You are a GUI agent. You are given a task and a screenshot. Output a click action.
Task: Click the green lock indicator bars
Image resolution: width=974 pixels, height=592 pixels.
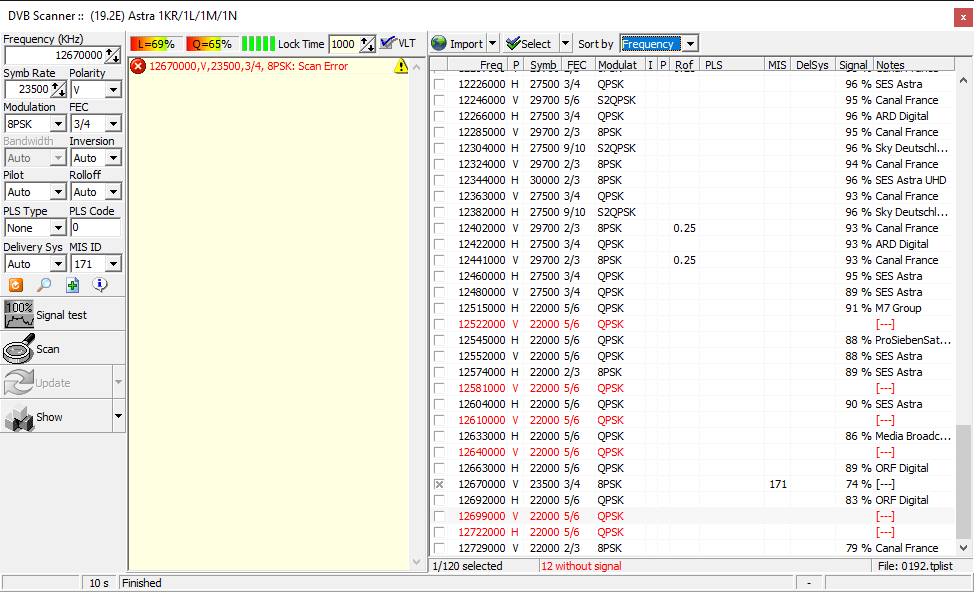tap(258, 43)
